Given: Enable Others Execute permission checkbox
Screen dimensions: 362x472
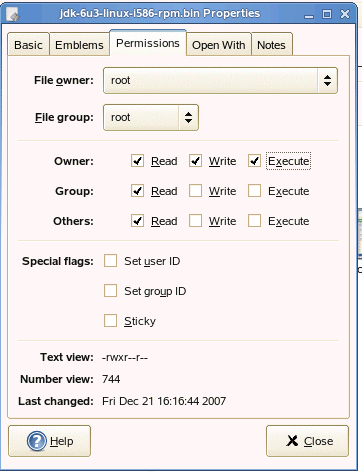Looking at the screenshot, I should click(x=254, y=221).
